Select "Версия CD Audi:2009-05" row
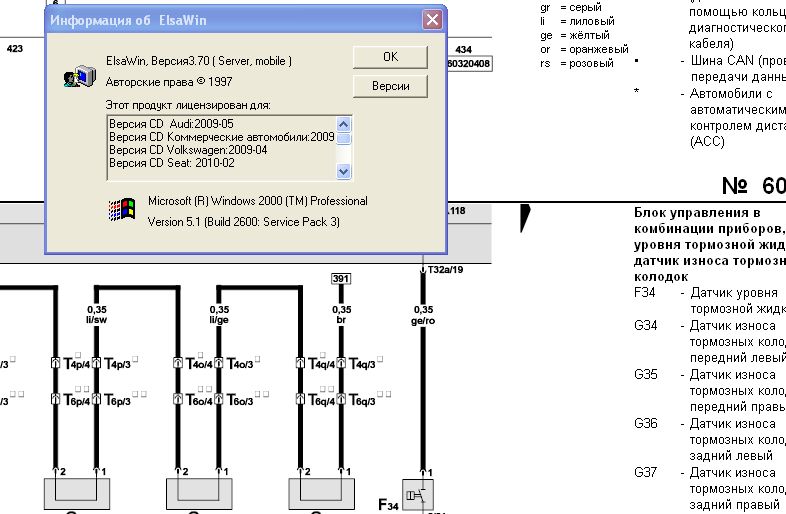Viewport: 786px width, 514px height. pos(171,124)
